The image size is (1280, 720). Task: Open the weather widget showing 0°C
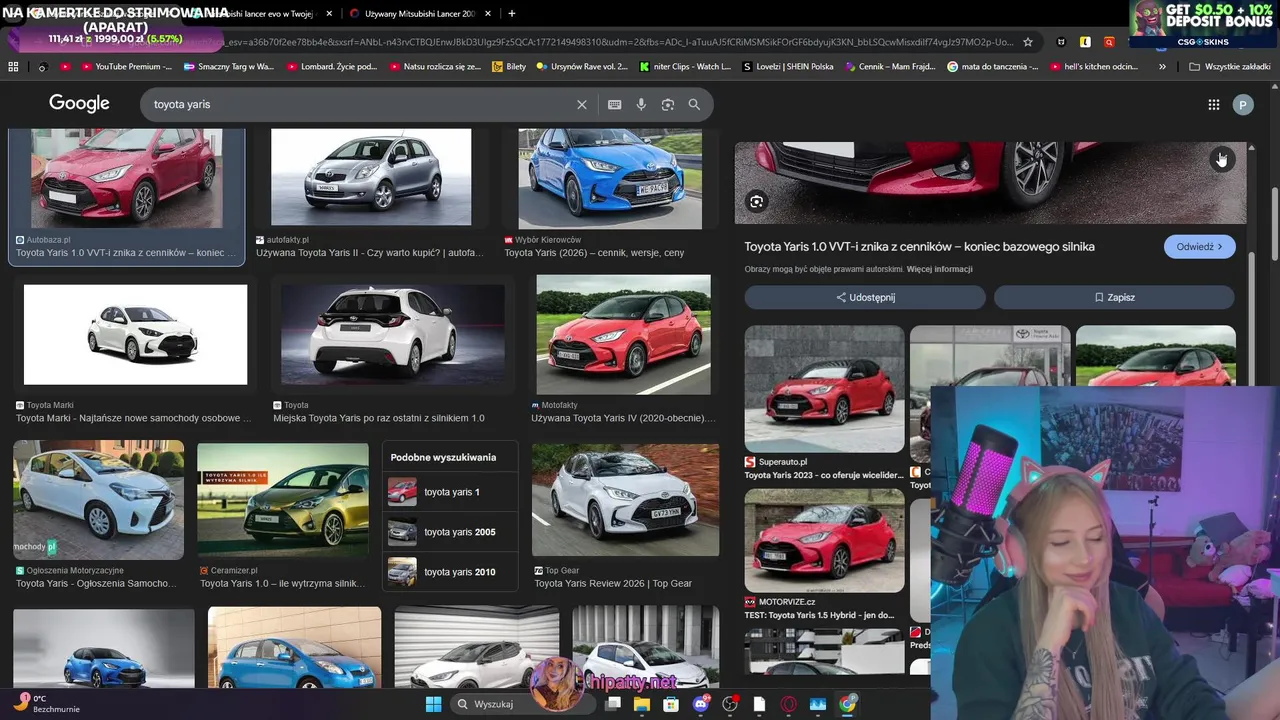point(45,704)
